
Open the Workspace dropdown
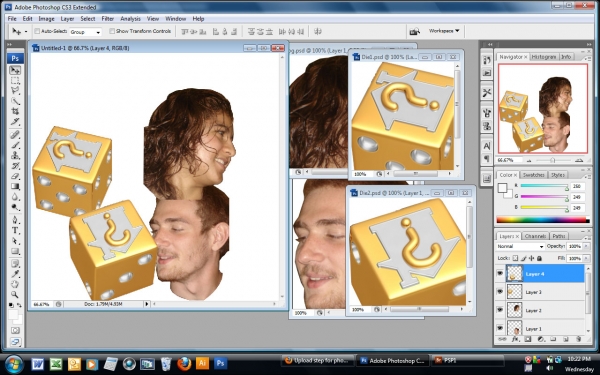(x=444, y=31)
